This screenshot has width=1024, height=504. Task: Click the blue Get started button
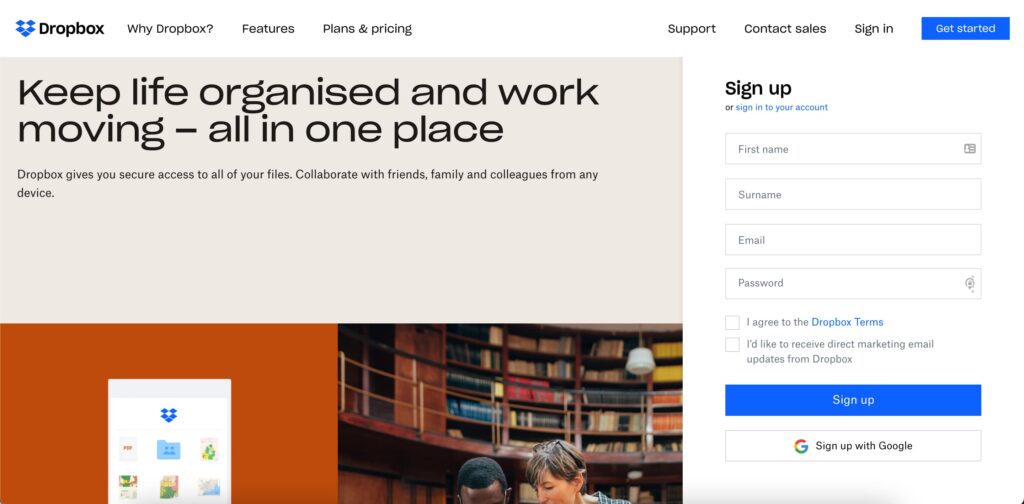click(x=965, y=29)
